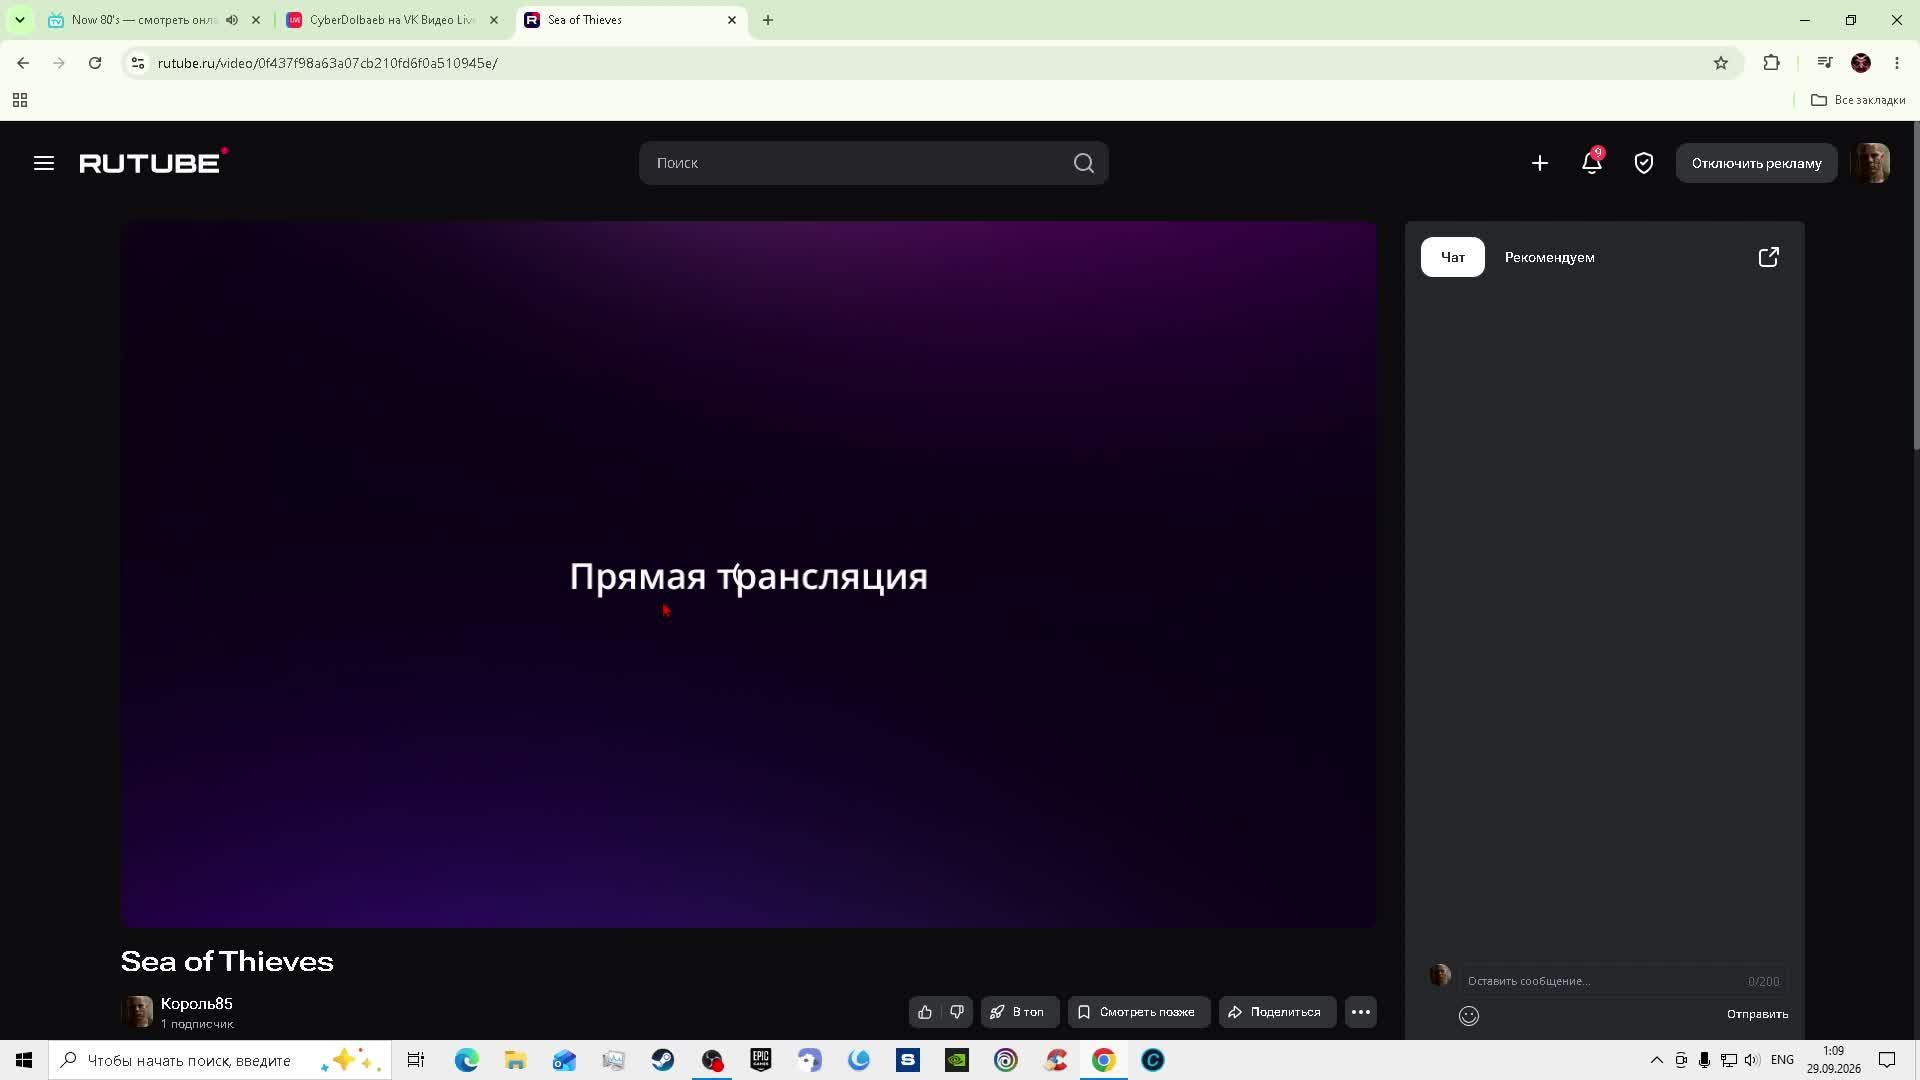Open the user profile avatar in header

click(x=1870, y=163)
